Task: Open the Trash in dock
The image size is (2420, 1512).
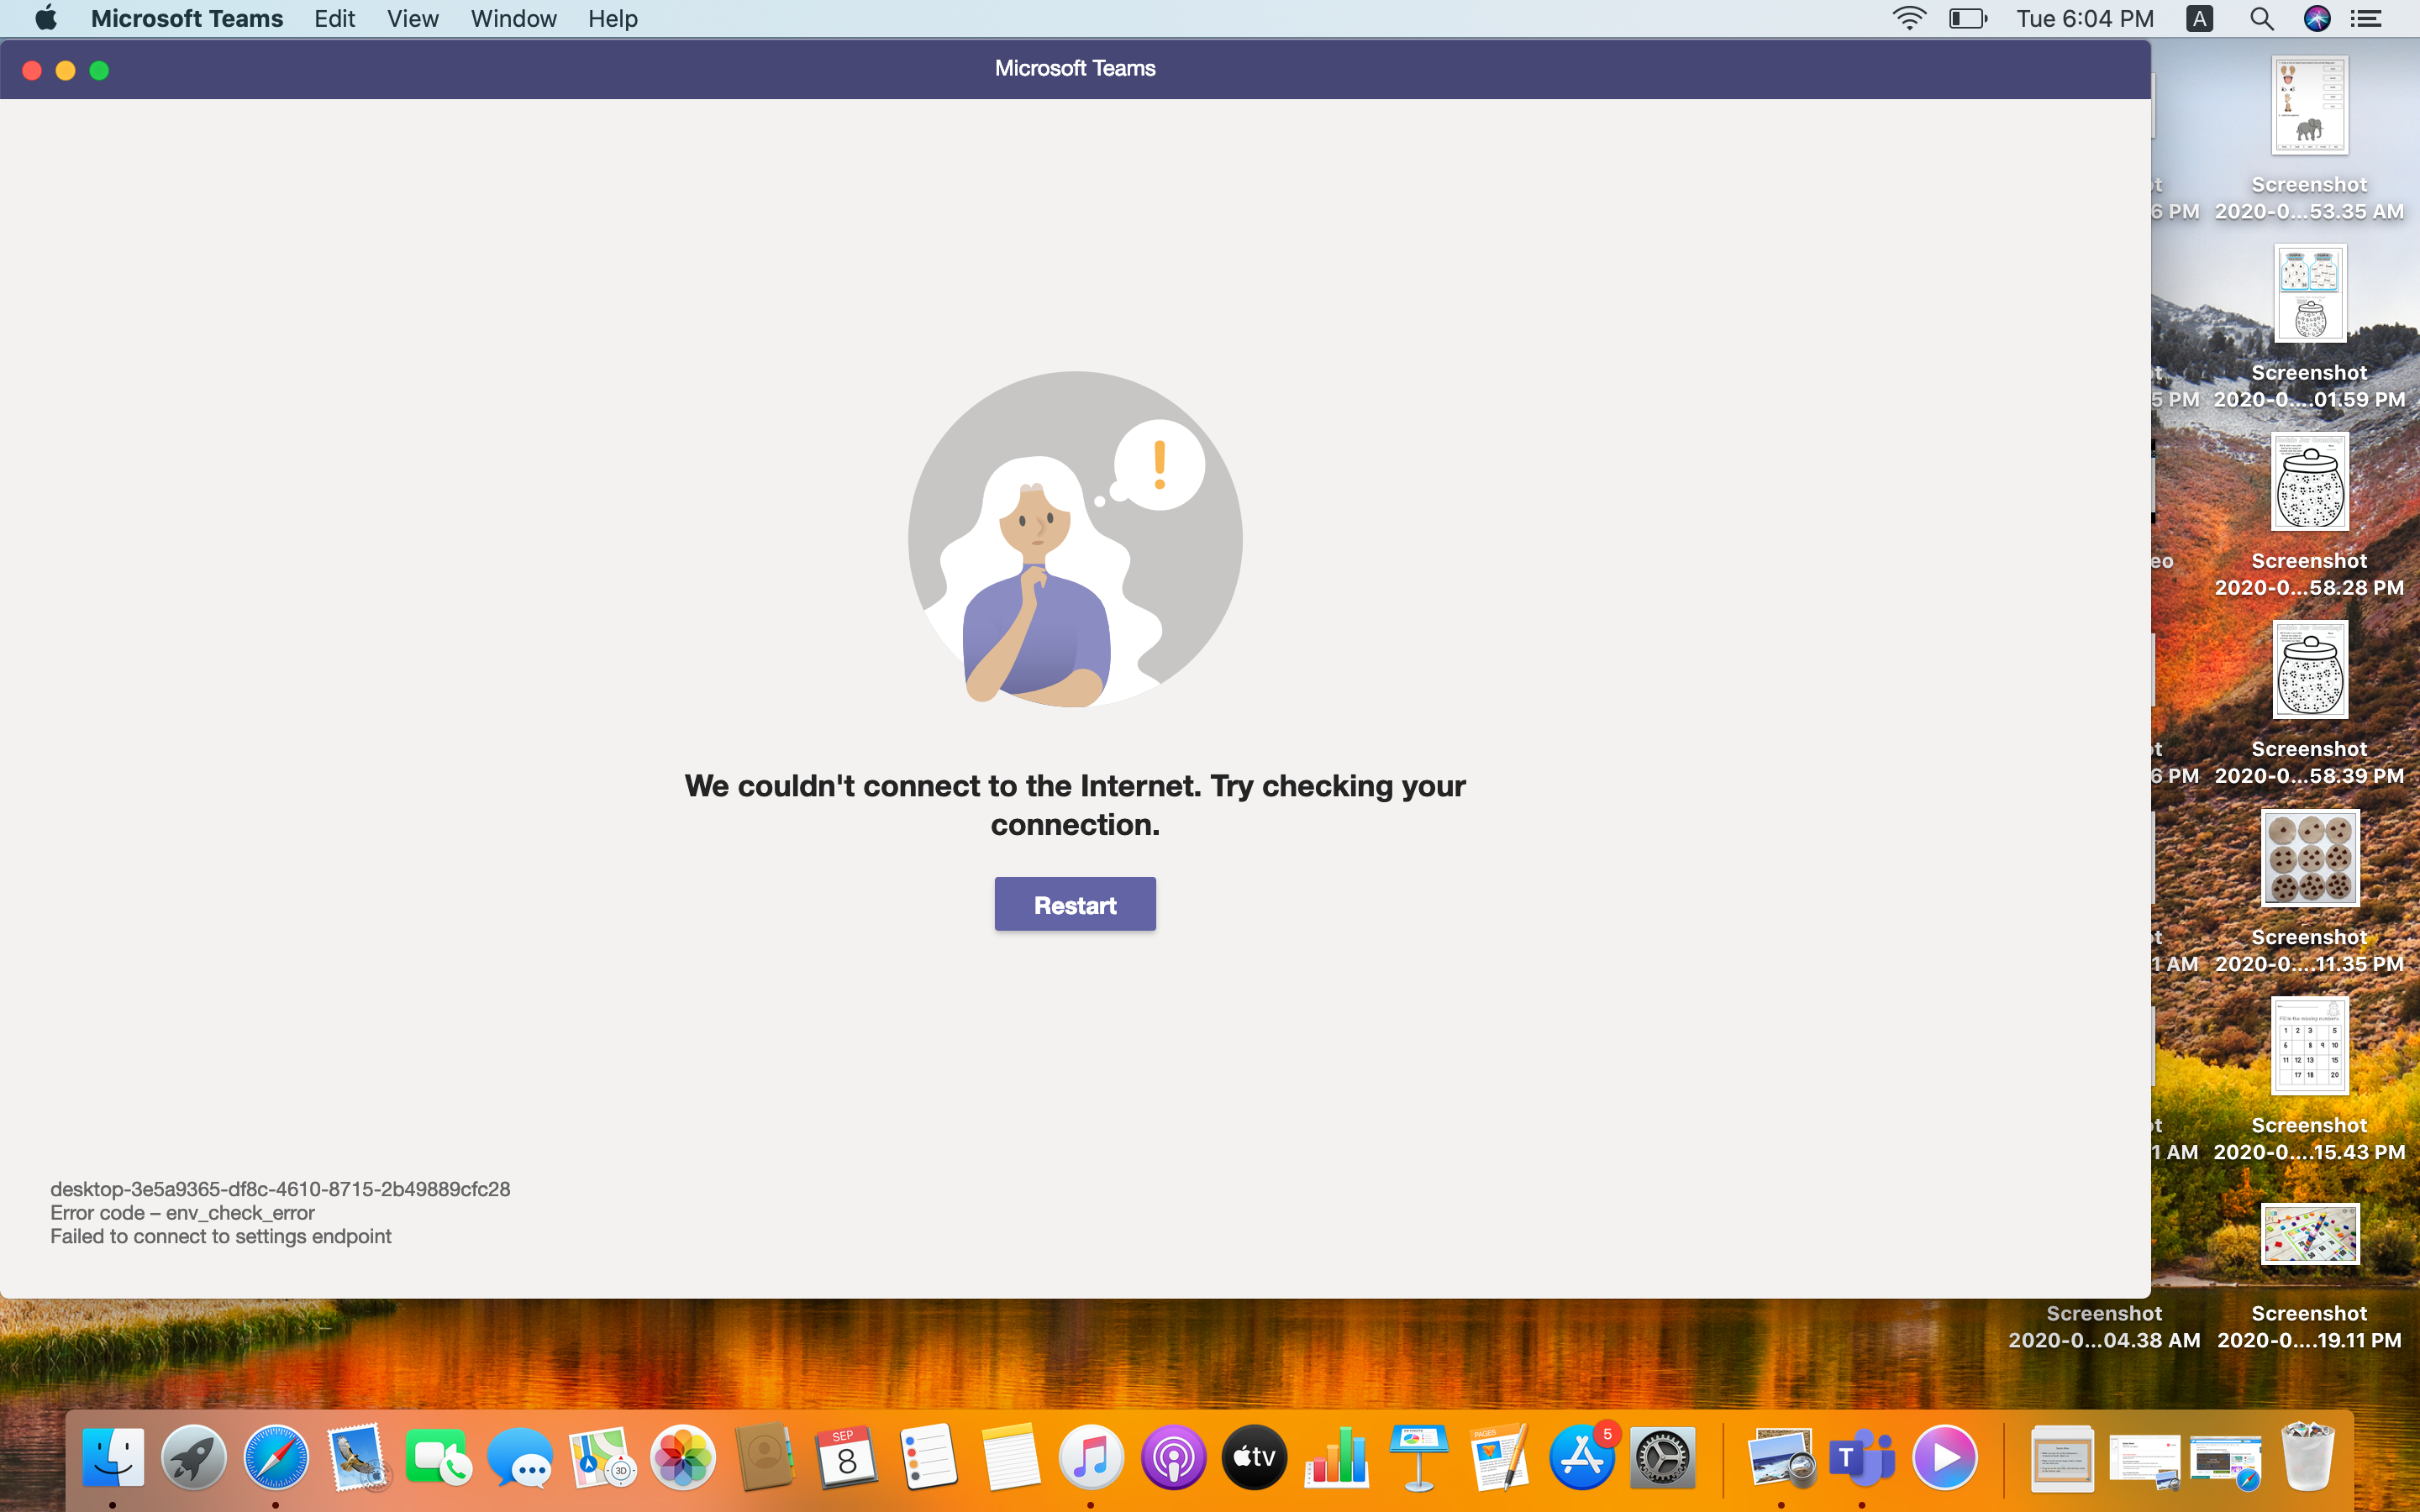Action: coord(2307,1457)
